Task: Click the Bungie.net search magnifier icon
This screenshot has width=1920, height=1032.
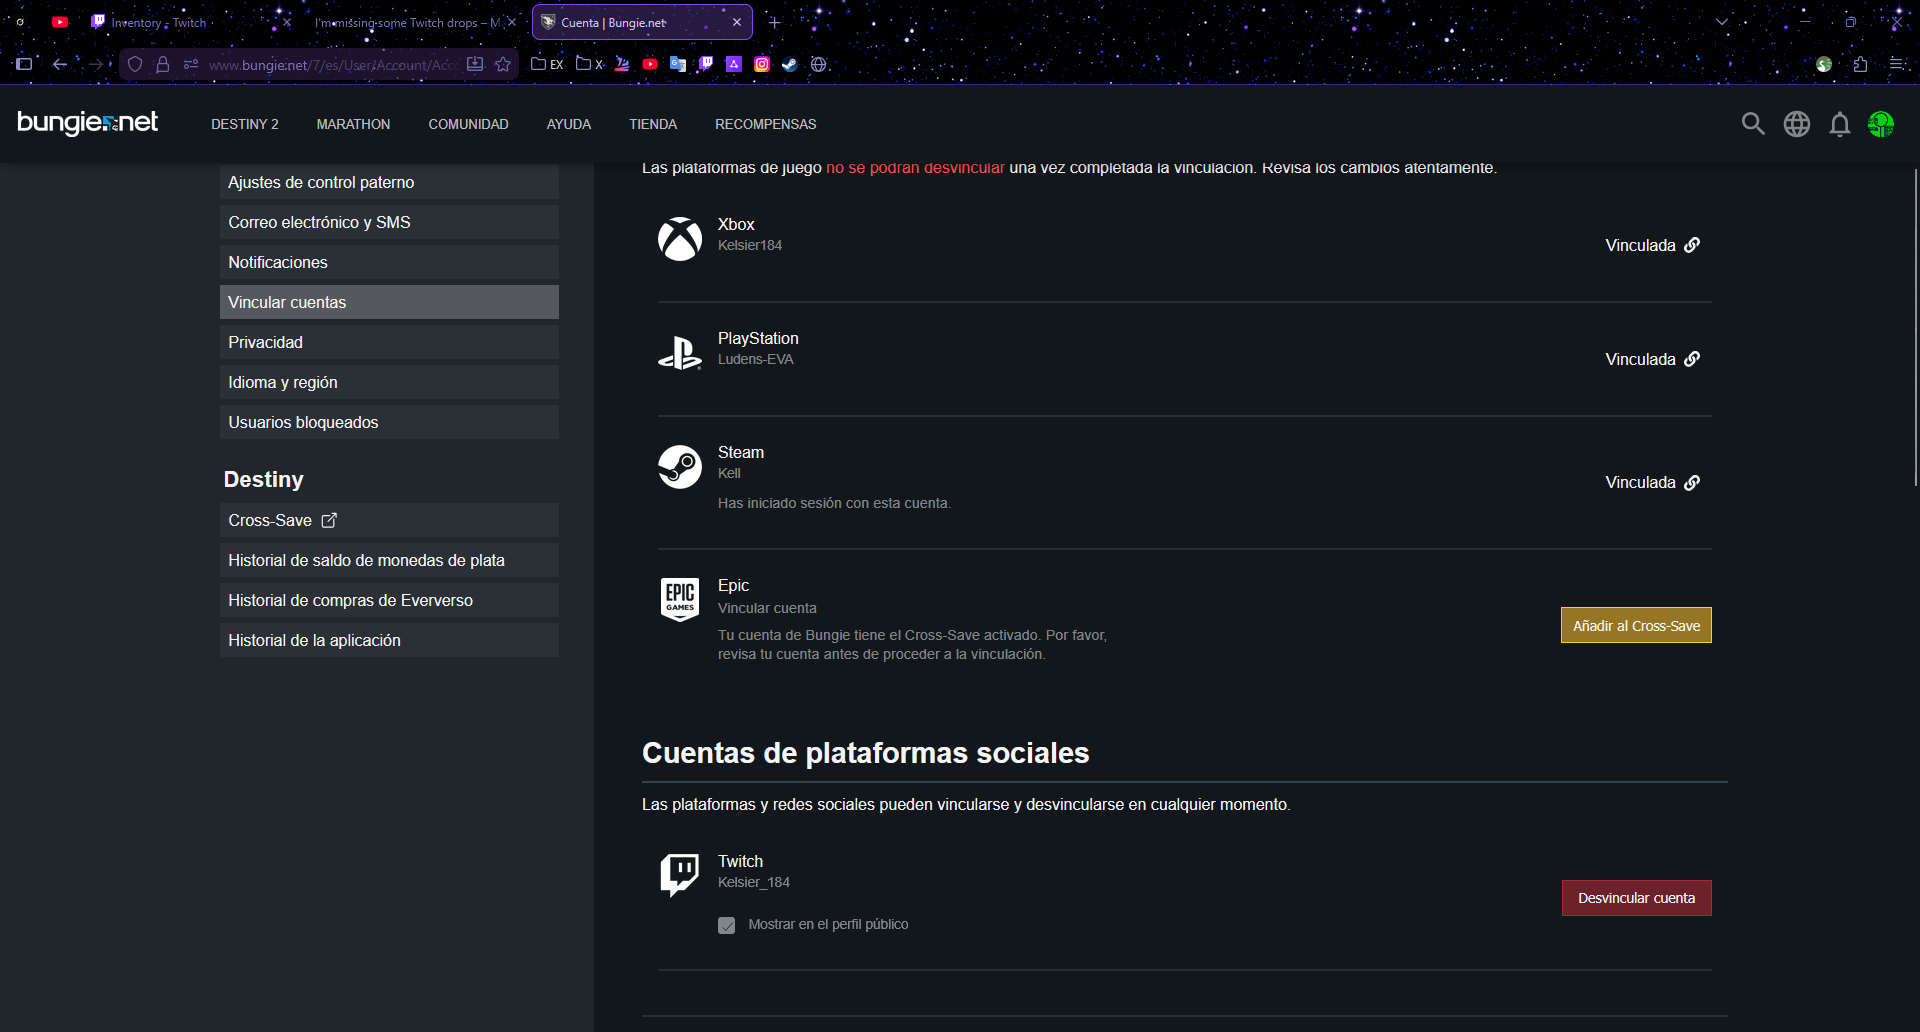Action: [1752, 124]
